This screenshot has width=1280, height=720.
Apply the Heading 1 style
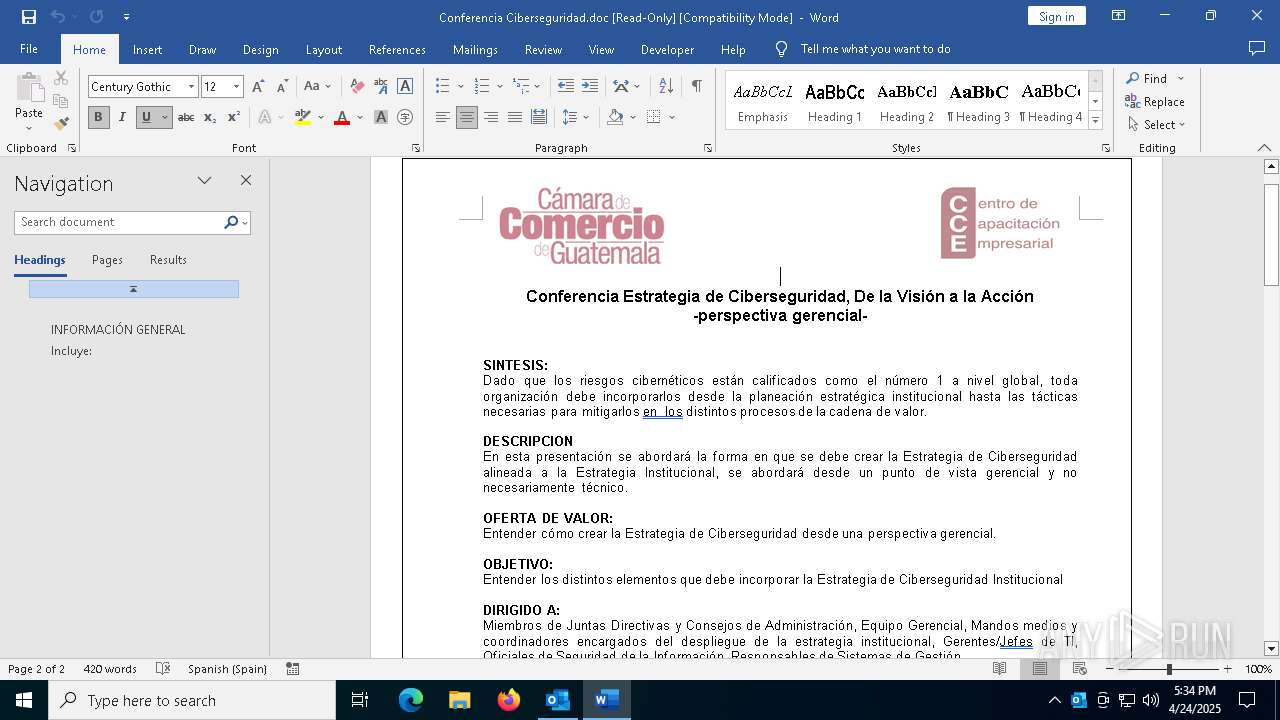[834, 102]
